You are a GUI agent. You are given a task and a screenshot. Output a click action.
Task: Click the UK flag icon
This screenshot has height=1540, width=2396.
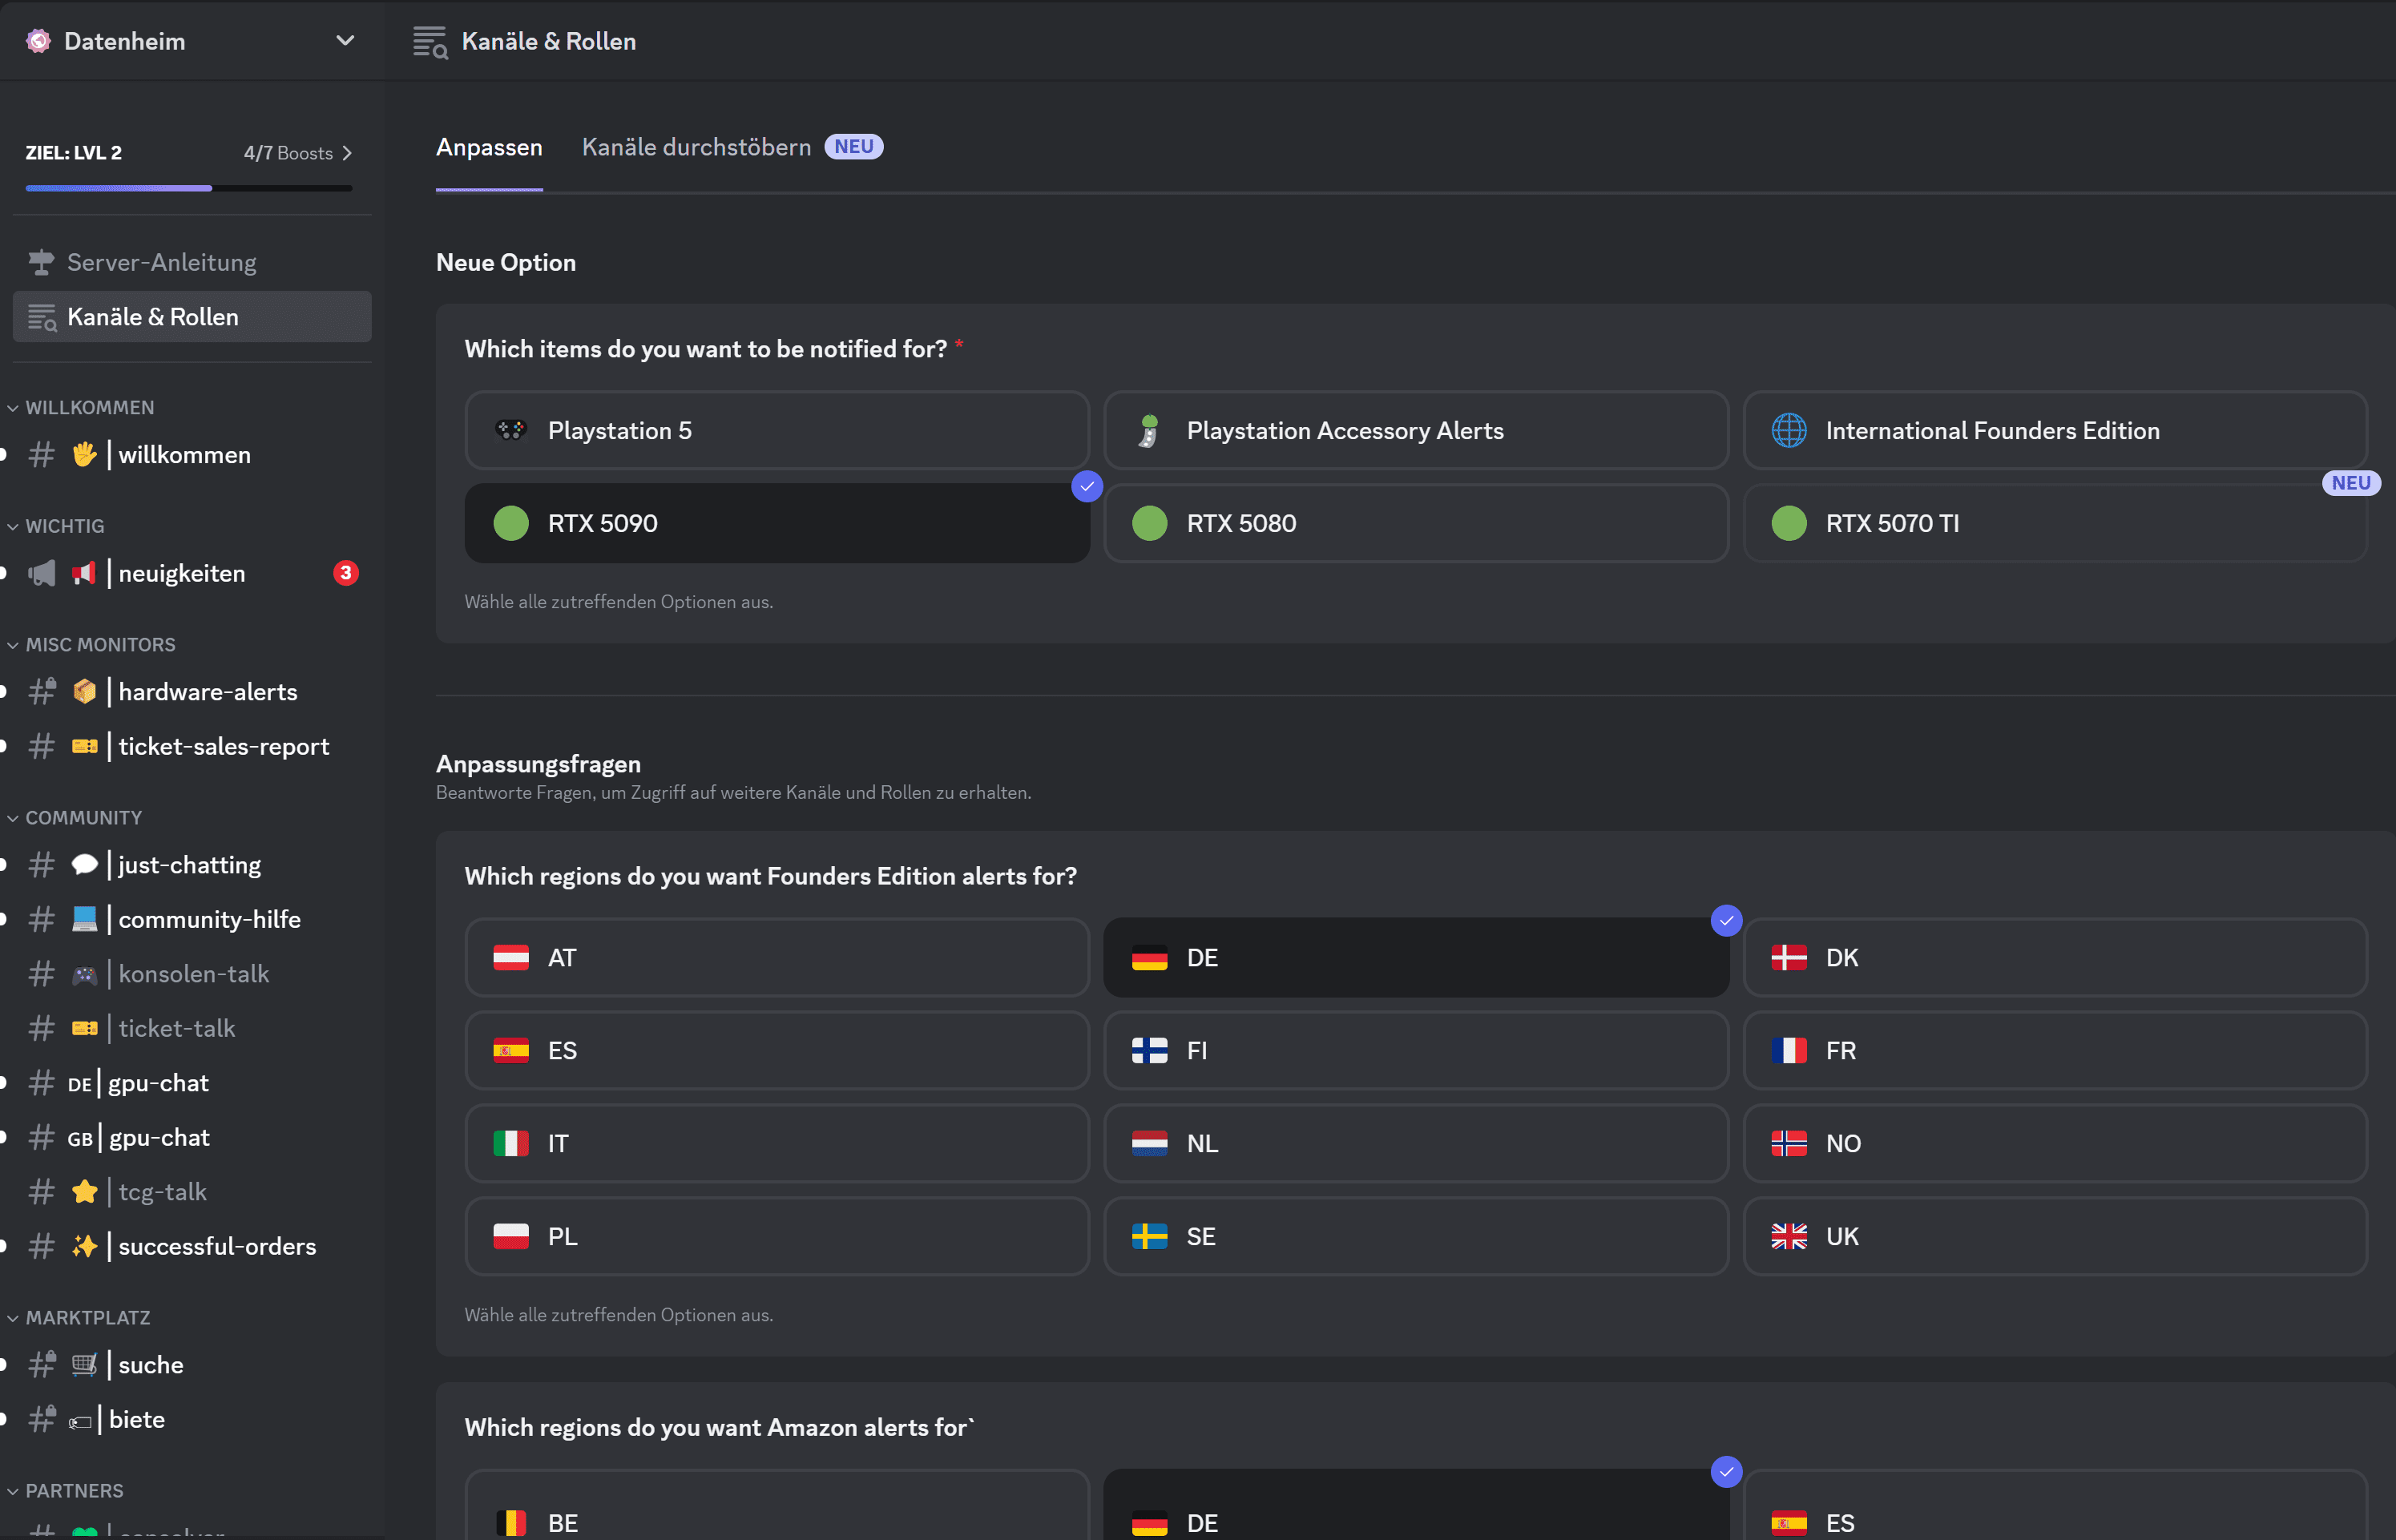[1788, 1236]
